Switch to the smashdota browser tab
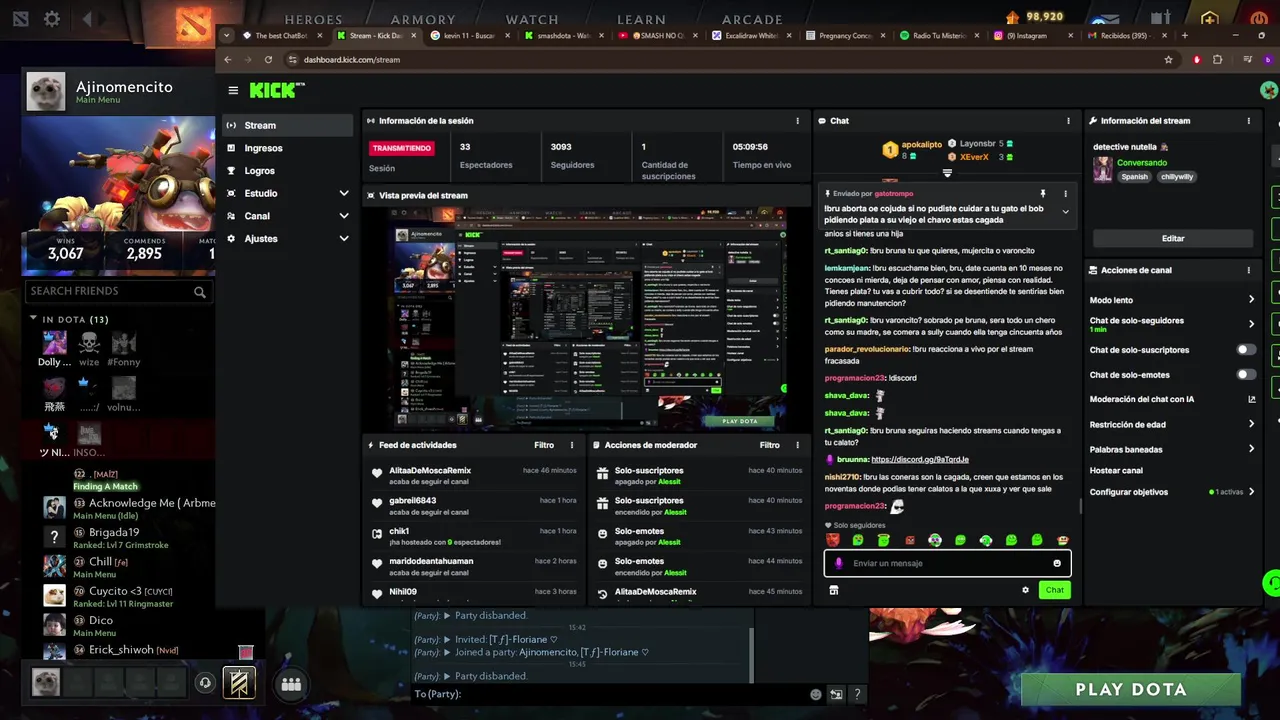The height and width of the screenshot is (720, 1280). (x=563, y=36)
